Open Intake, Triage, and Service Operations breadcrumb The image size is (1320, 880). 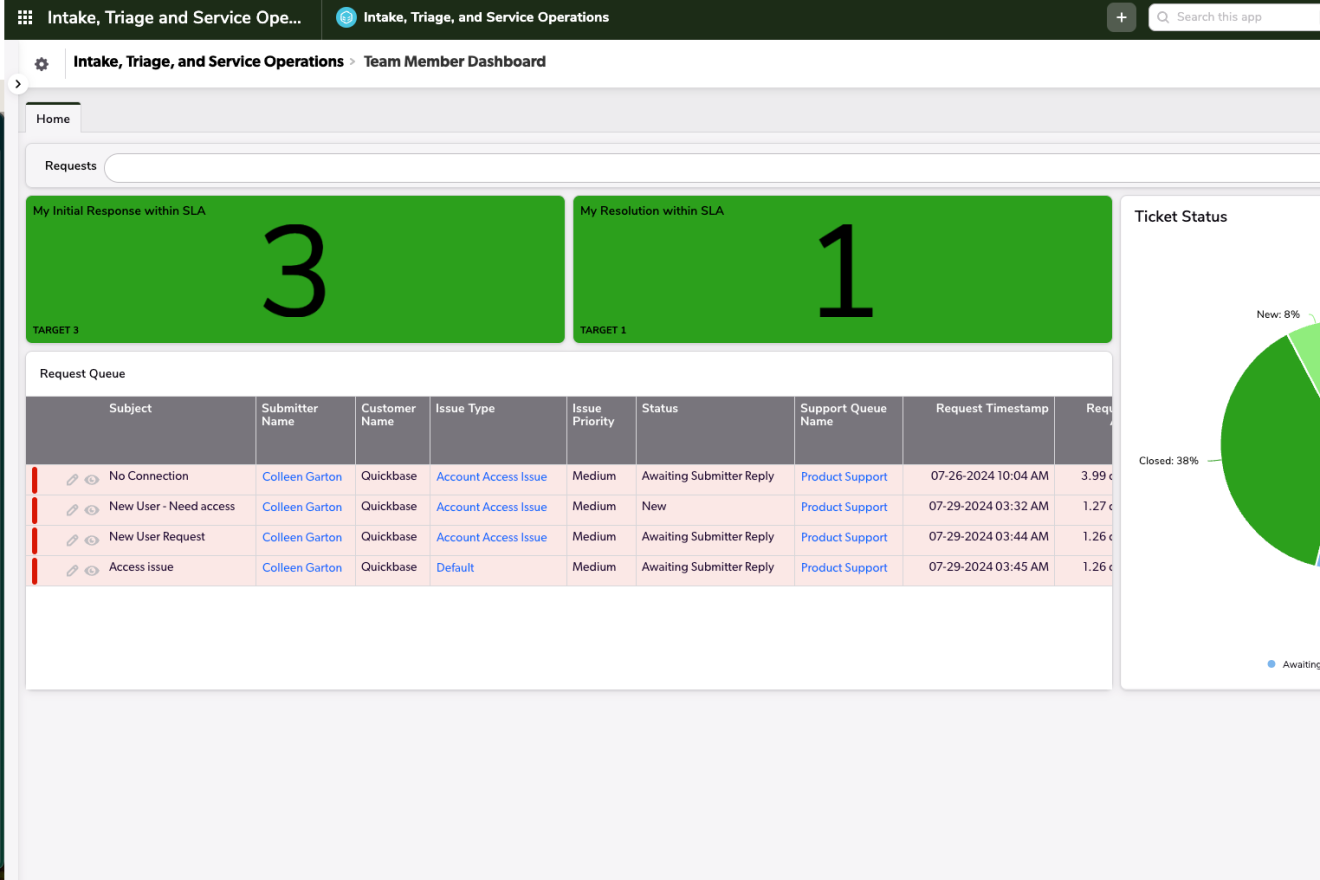tap(208, 62)
